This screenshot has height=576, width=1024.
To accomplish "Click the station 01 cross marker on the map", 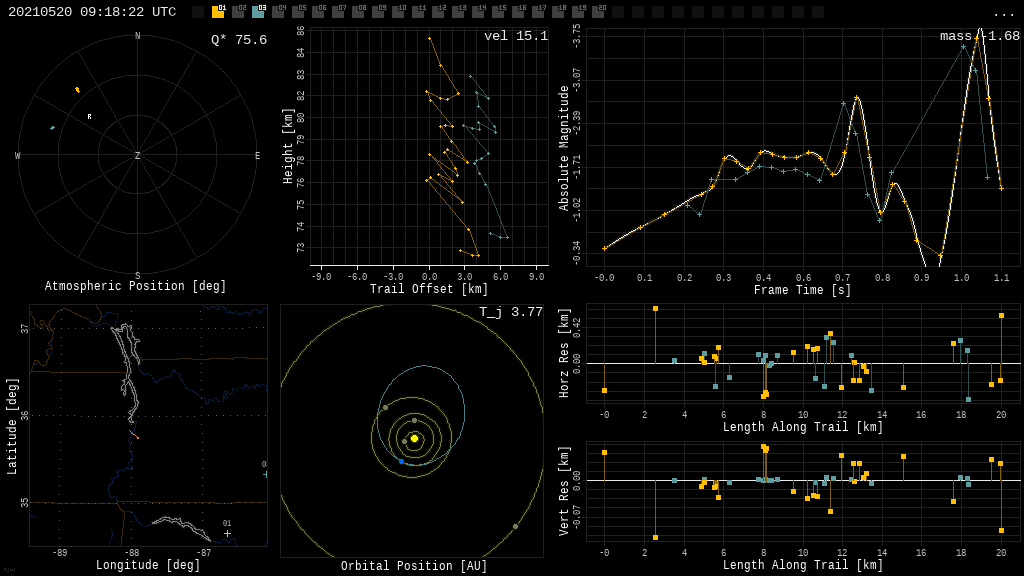I will pos(227,533).
